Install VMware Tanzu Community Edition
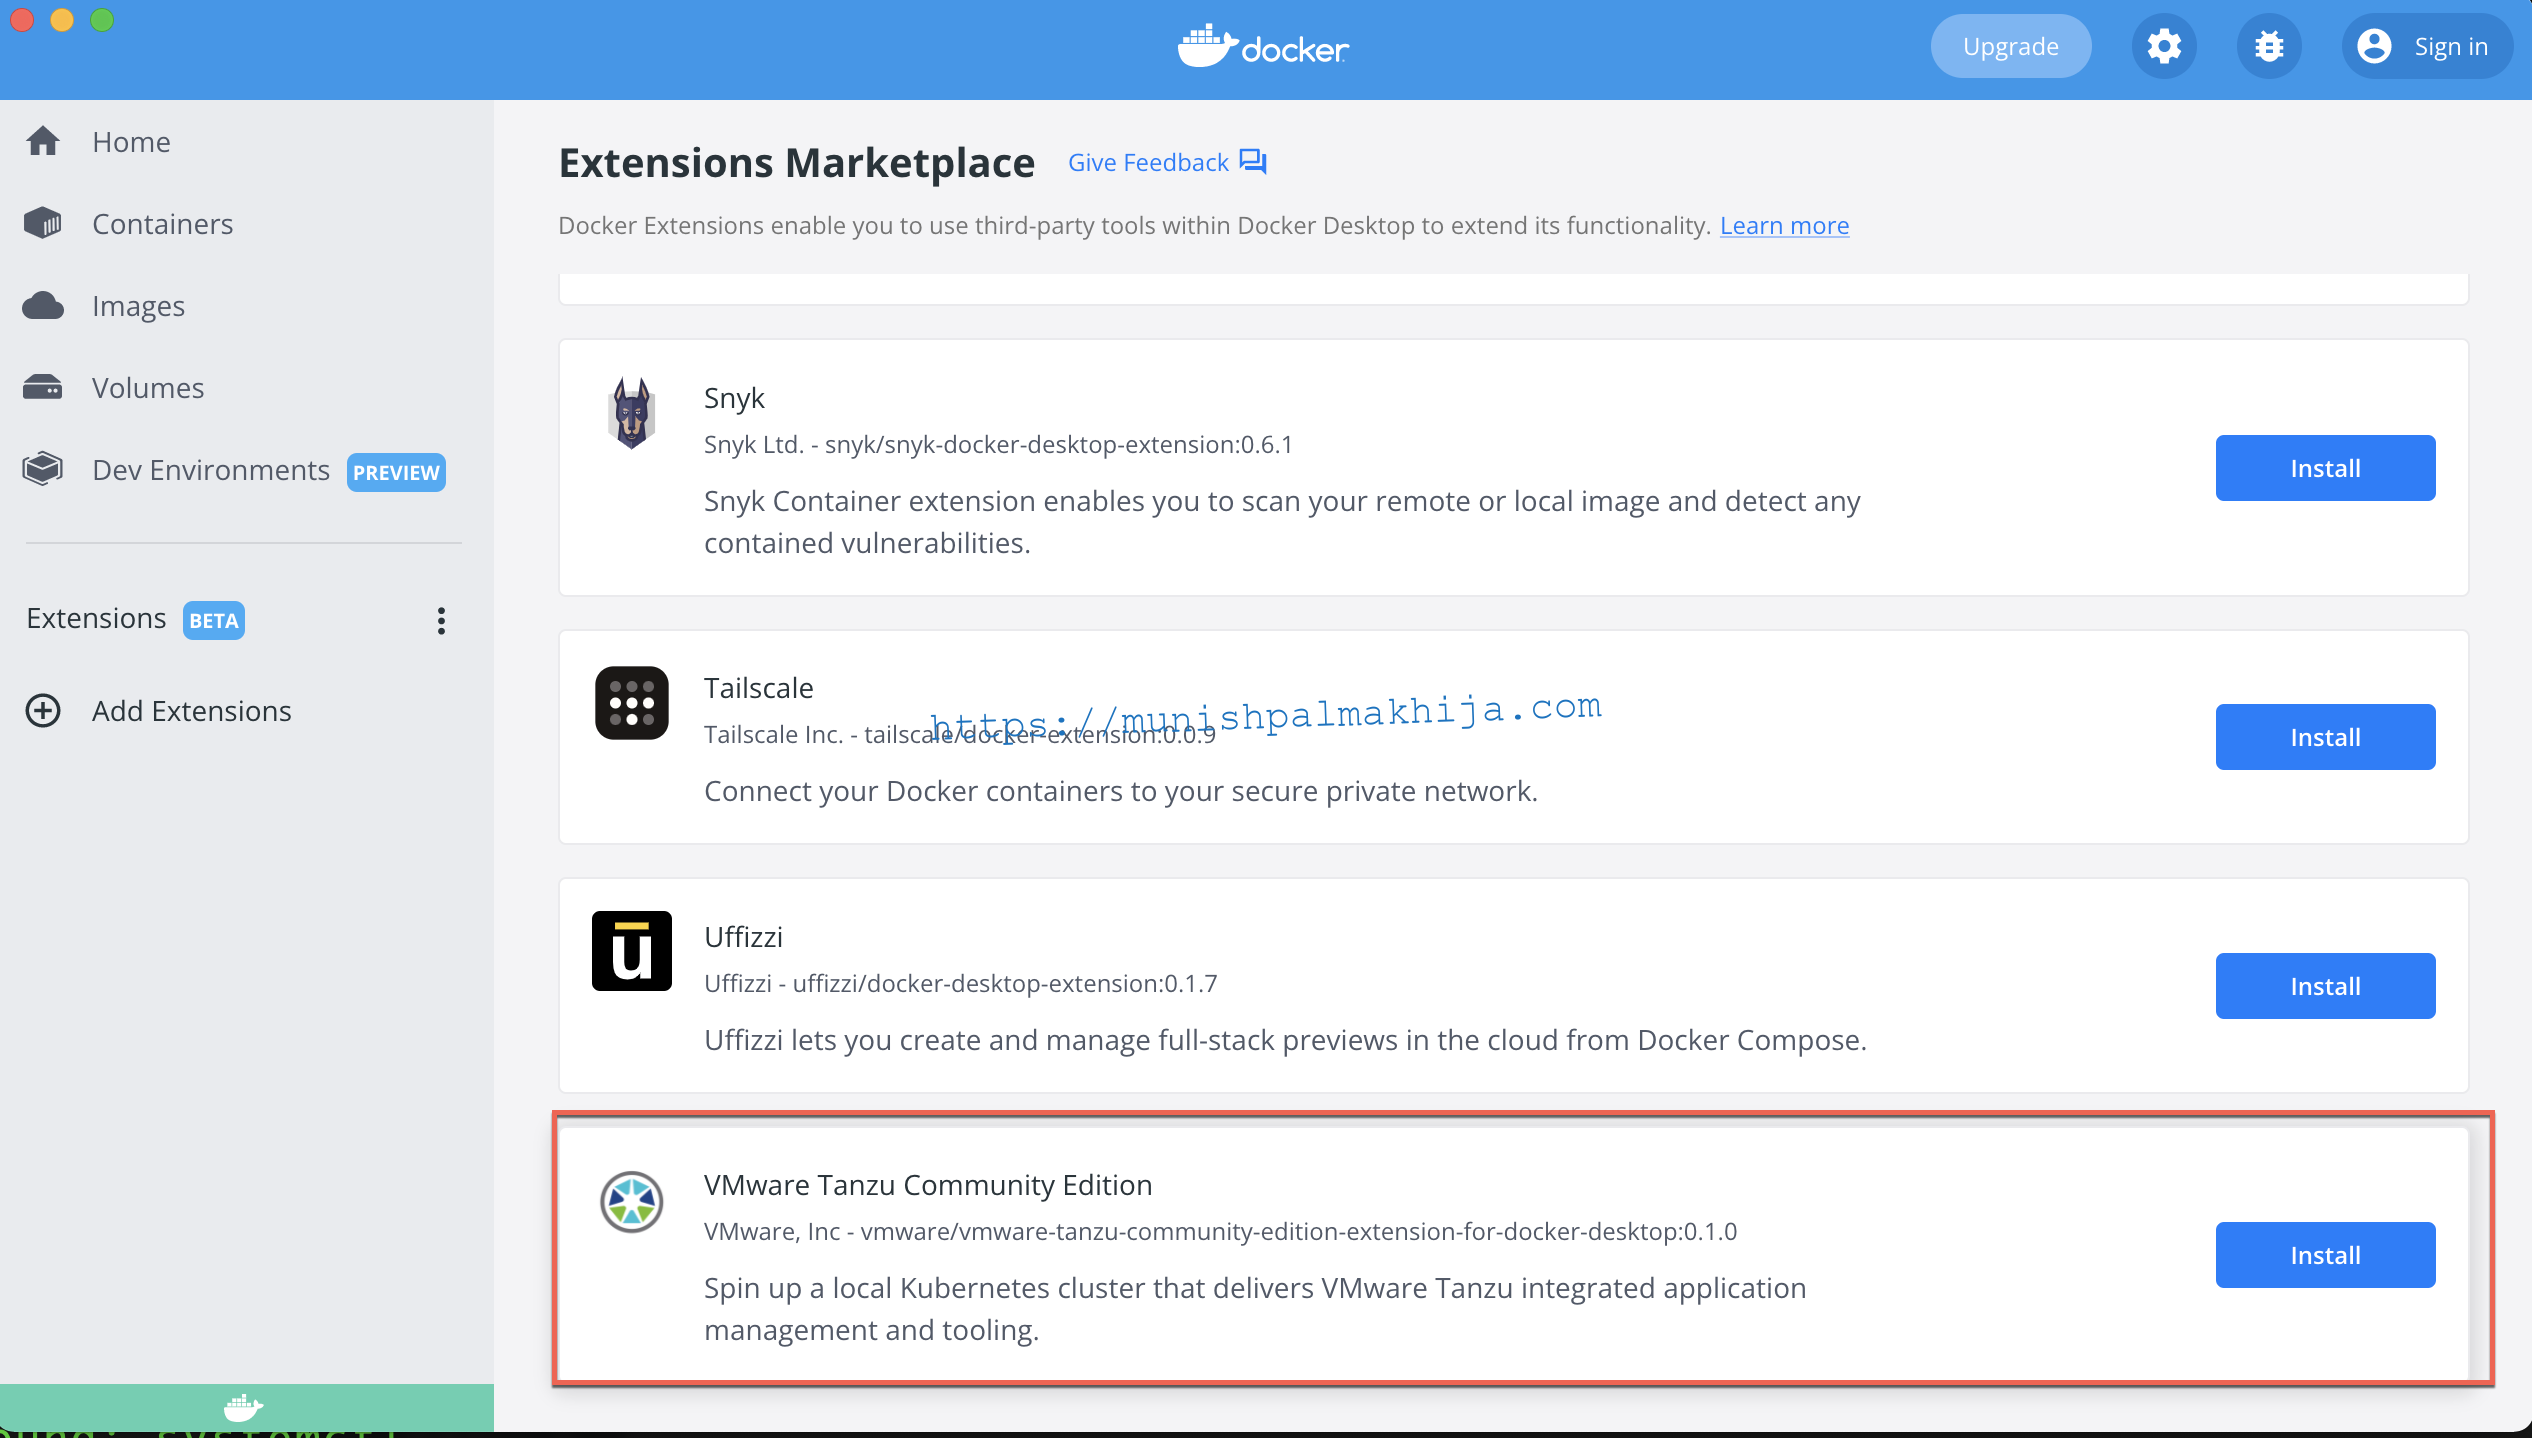This screenshot has height=1438, width=2532. (x=2325, y=1255)
